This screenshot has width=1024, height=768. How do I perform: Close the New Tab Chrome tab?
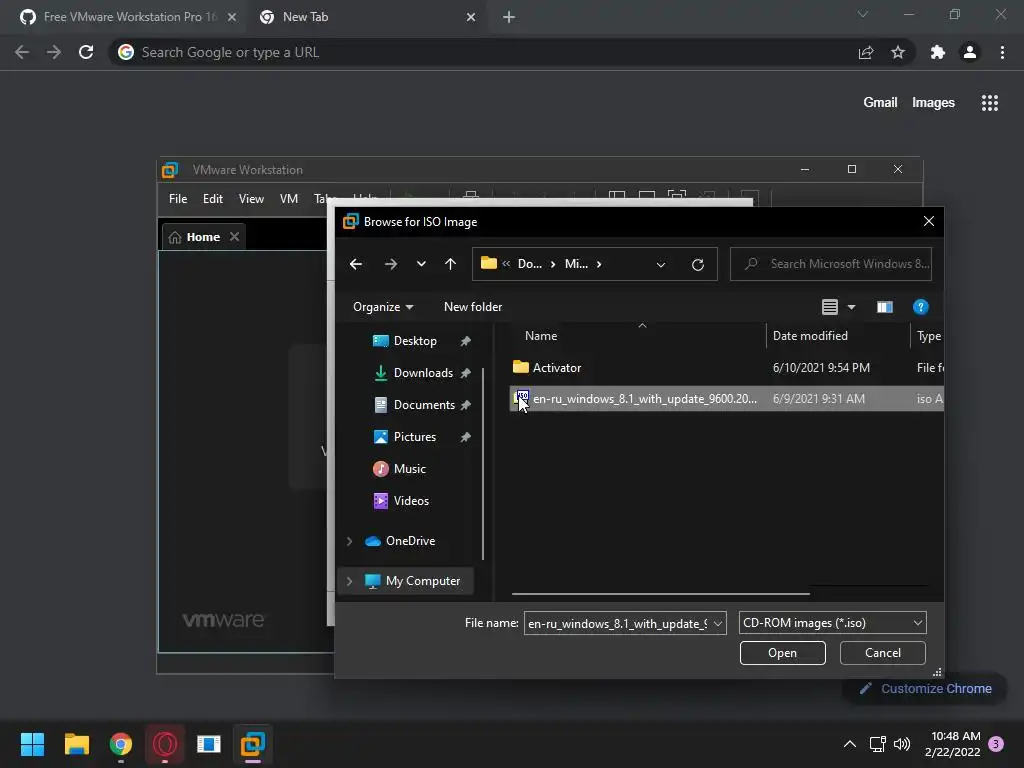[471, 17]
